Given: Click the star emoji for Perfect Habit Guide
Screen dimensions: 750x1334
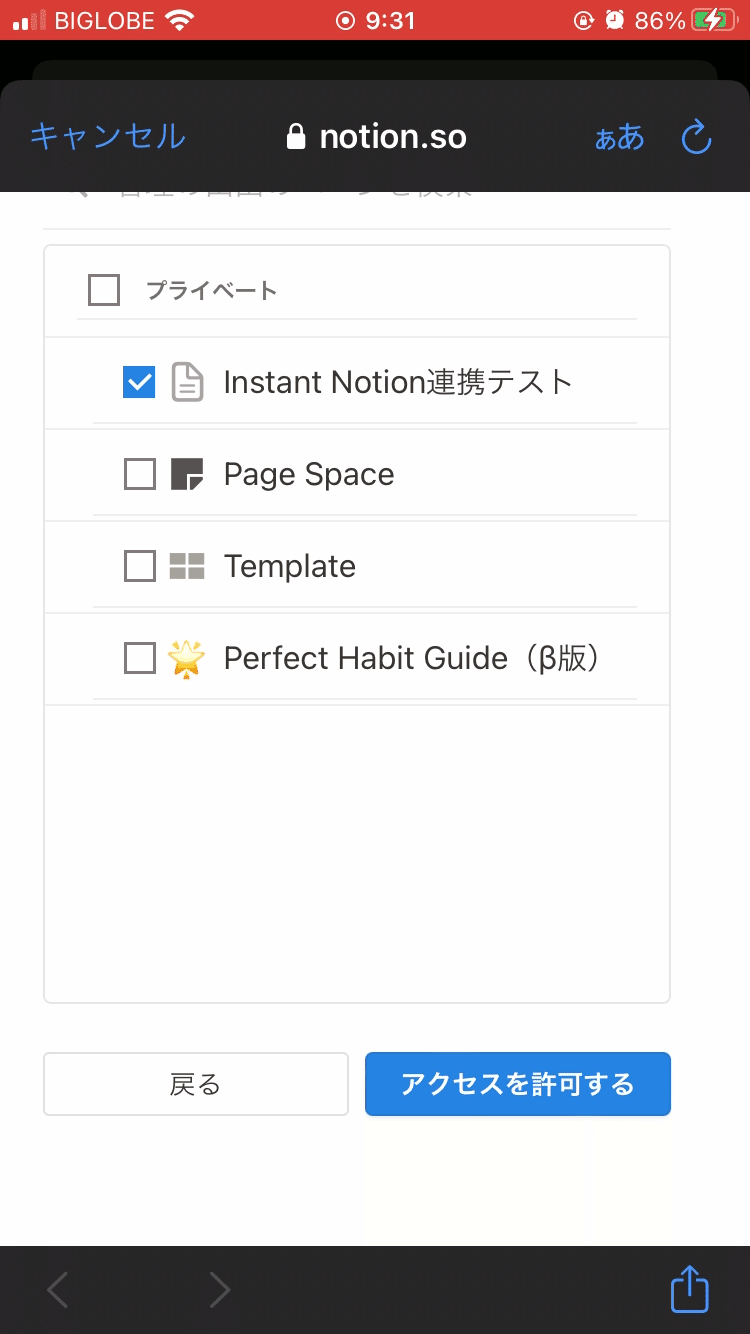Looking at the screenshot, I should 187,658.
